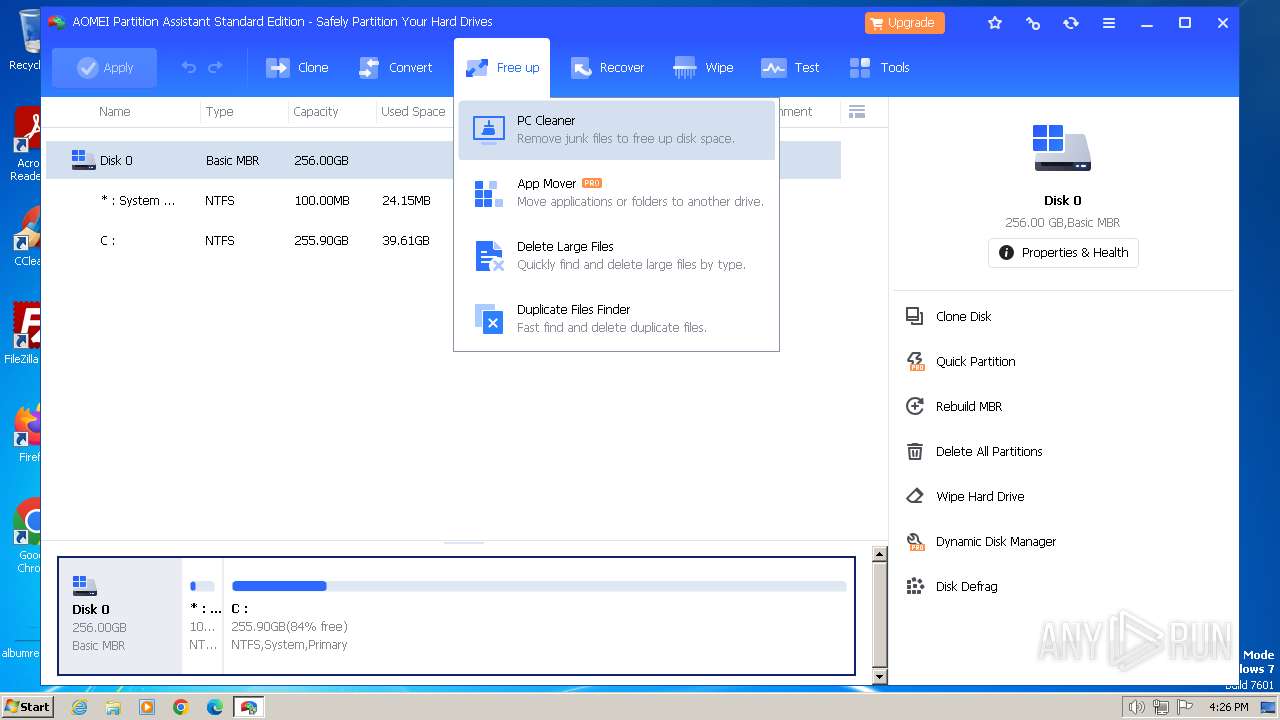Click the clock showing 4:26 PM
The width and height of the screenshot is (1280, 720).
coord(1228,707)
